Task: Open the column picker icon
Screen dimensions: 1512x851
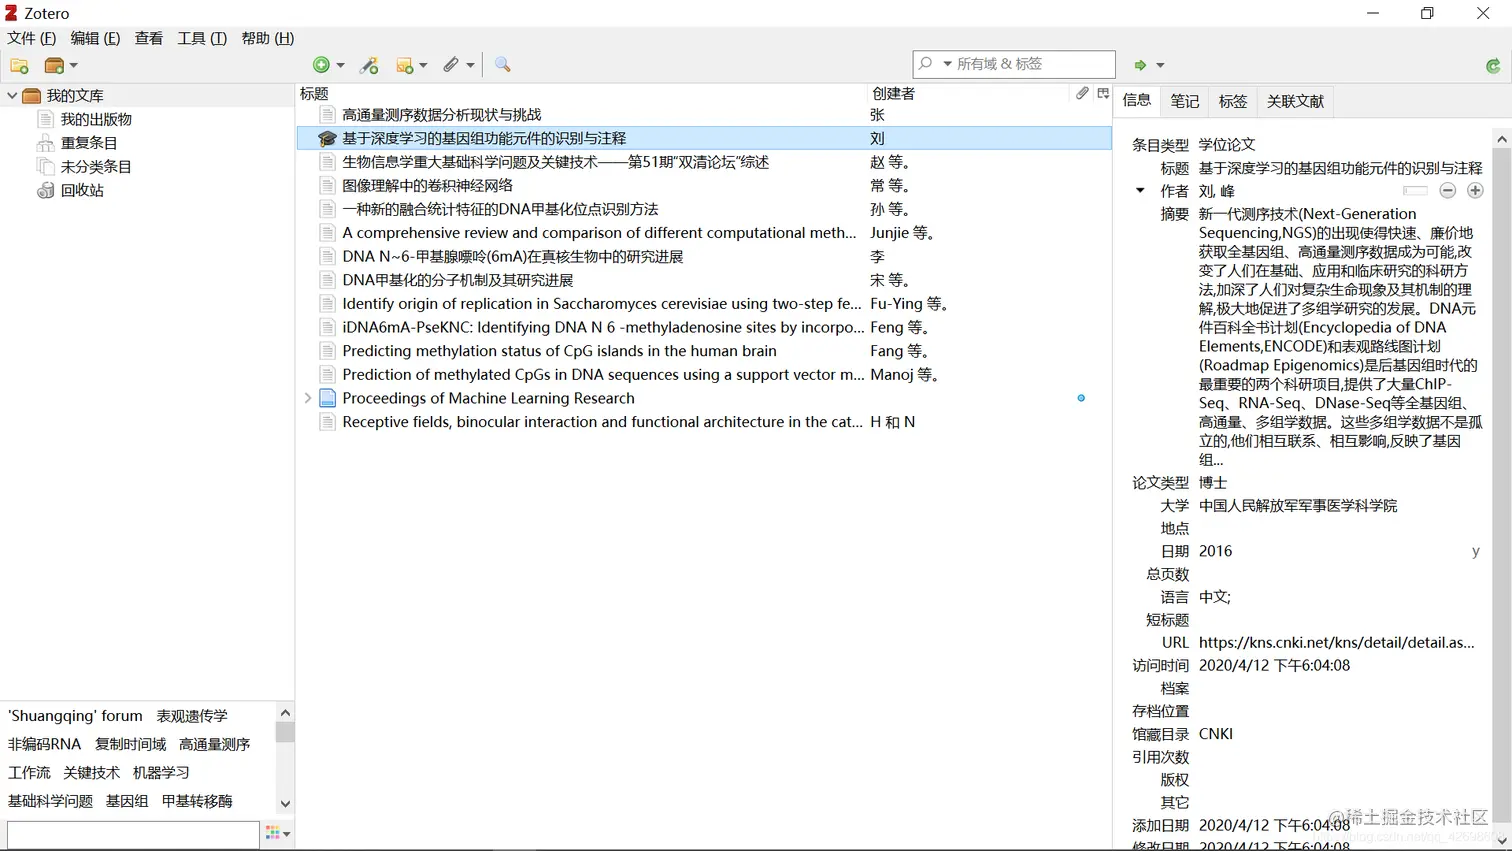Action: (1103, 93)
